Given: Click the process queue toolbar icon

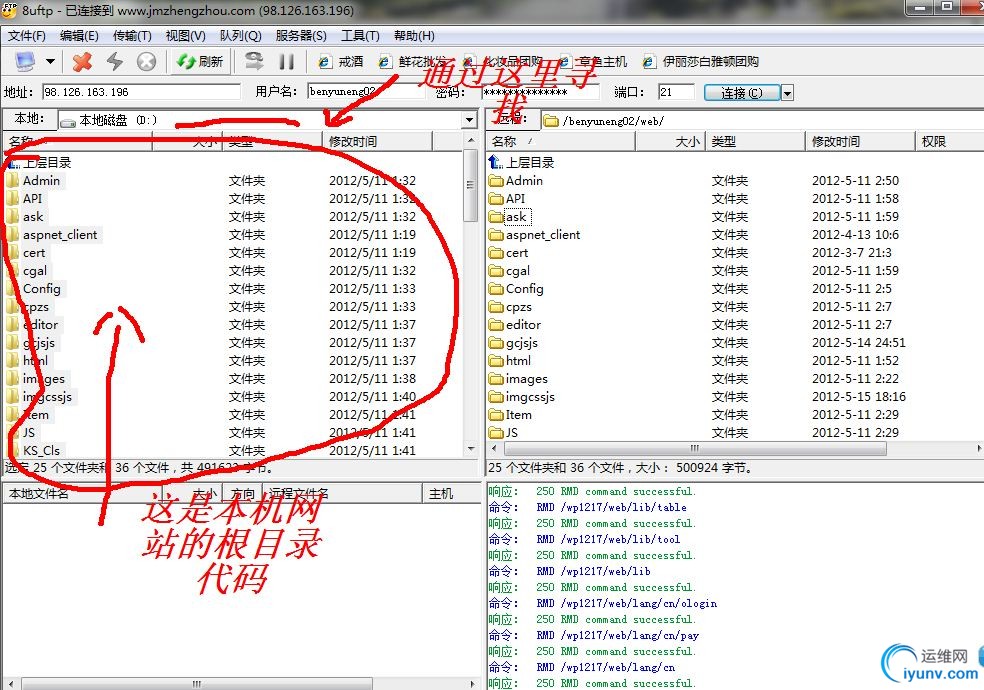Looking at the screenshot, I should 254,61.
